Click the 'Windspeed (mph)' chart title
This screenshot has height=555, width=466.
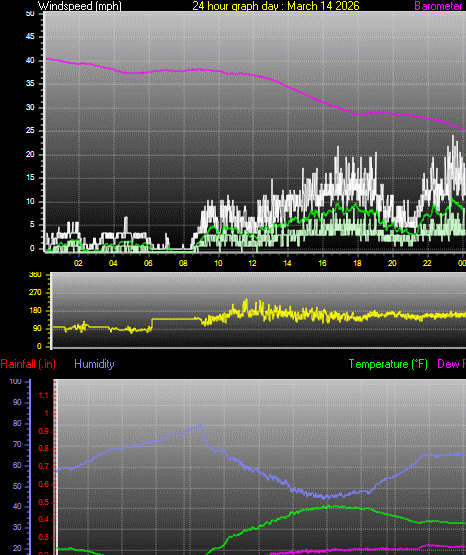click(x=80, y=6)
